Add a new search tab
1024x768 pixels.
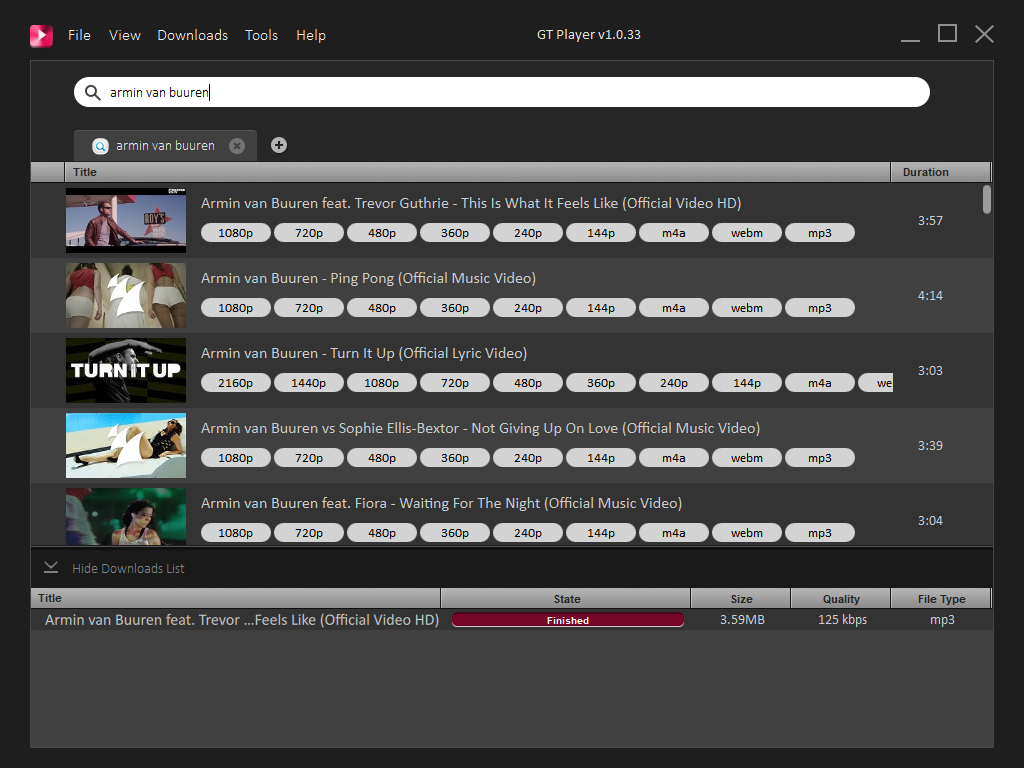point(279,145)
